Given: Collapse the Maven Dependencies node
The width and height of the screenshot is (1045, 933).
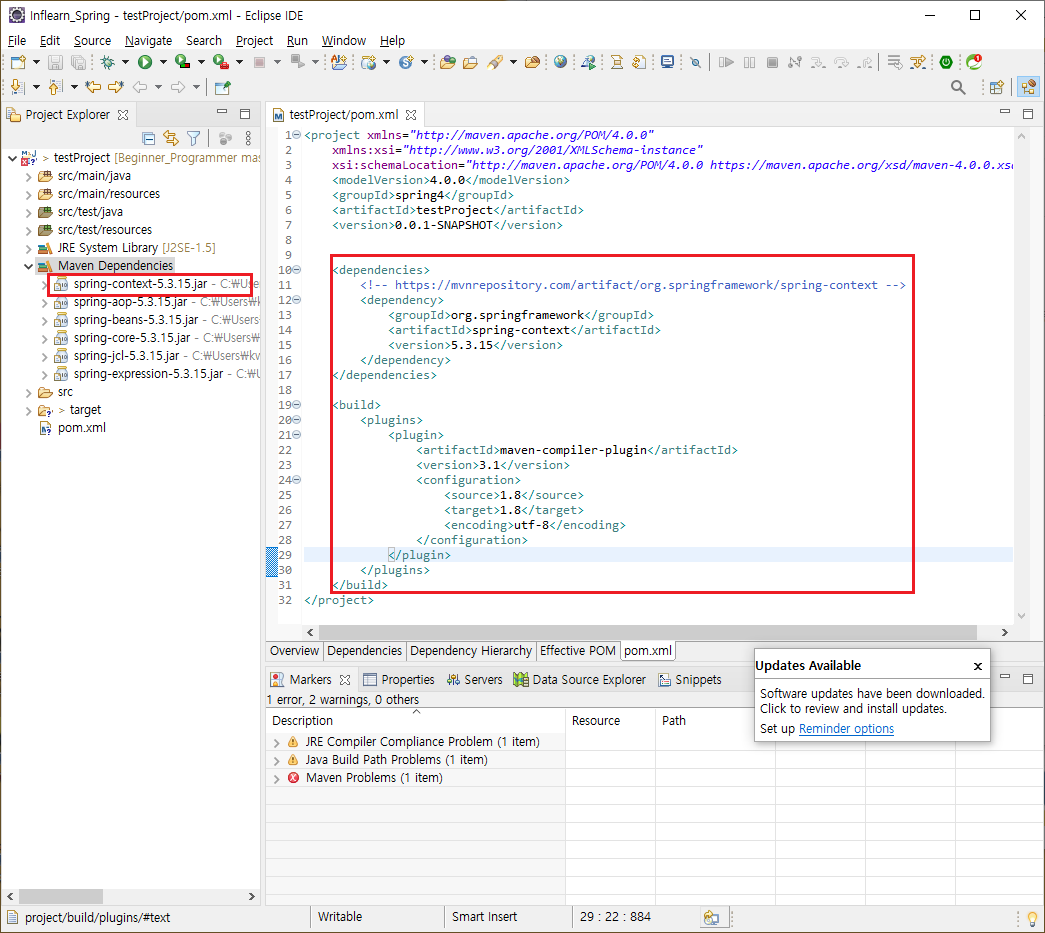Looking at the screenshot, I should pos(29,267).
